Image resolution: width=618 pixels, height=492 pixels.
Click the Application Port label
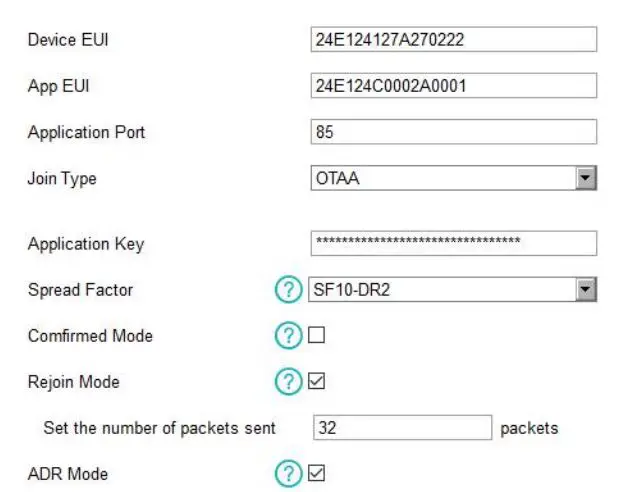86,132
